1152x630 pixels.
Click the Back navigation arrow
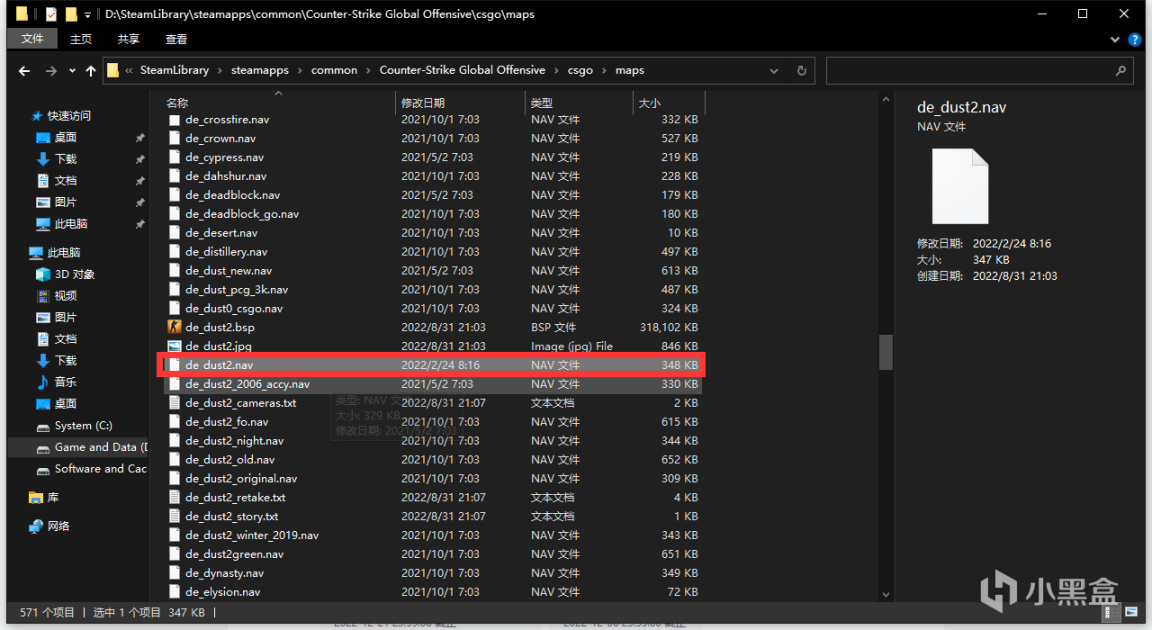[x=24, y=70]
